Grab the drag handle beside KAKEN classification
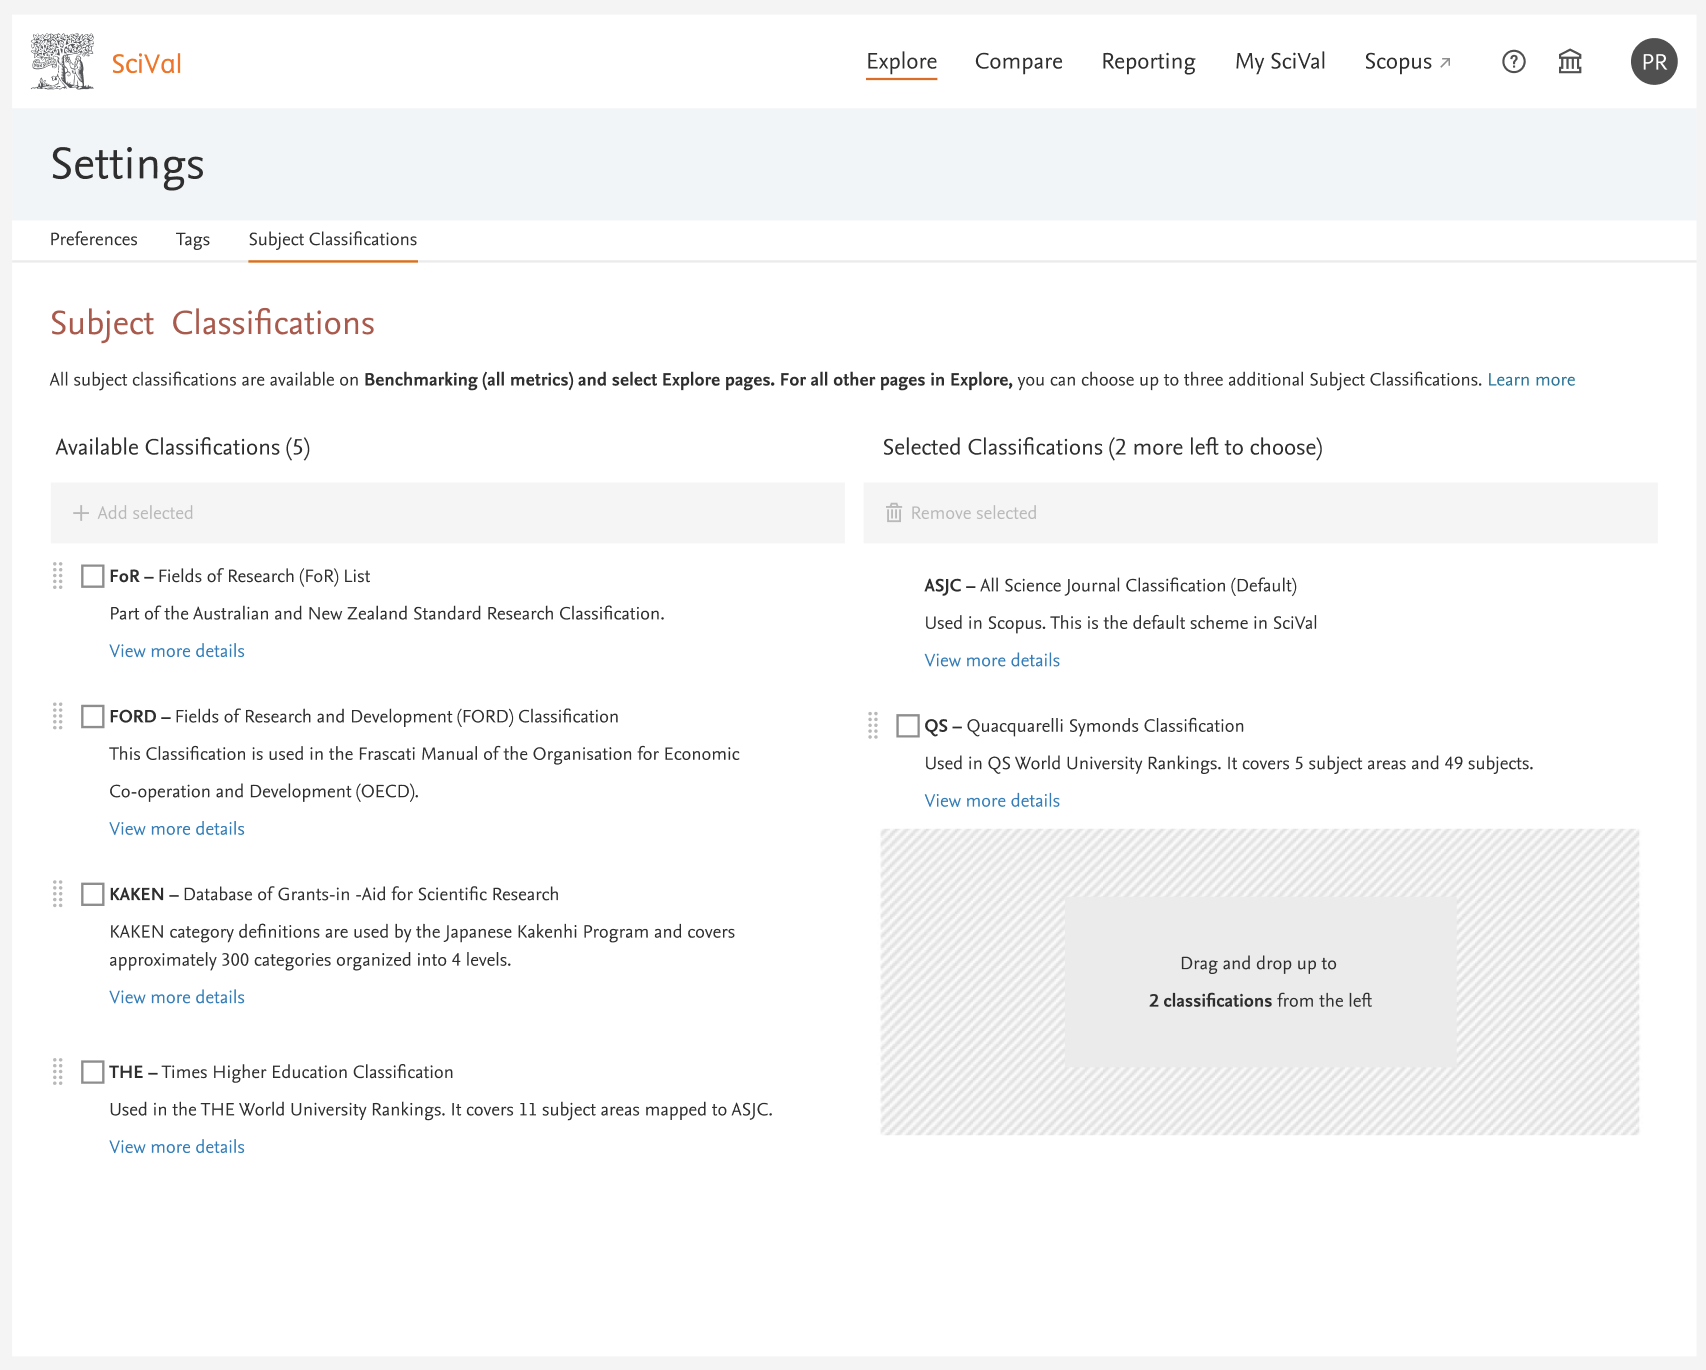The width and height of the screenshot is (1706, 1370). (x=58, y=894)
